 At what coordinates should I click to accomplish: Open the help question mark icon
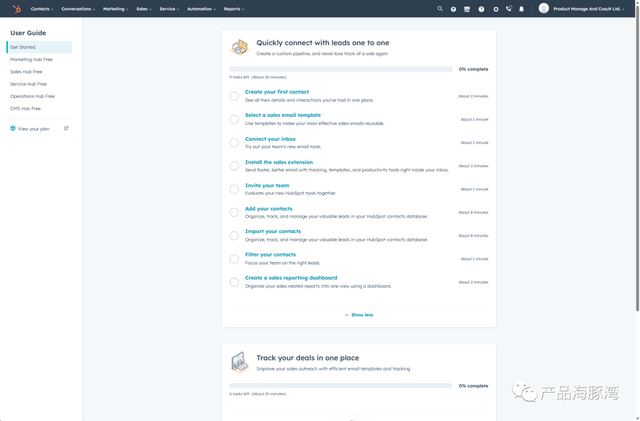point(481,9)
